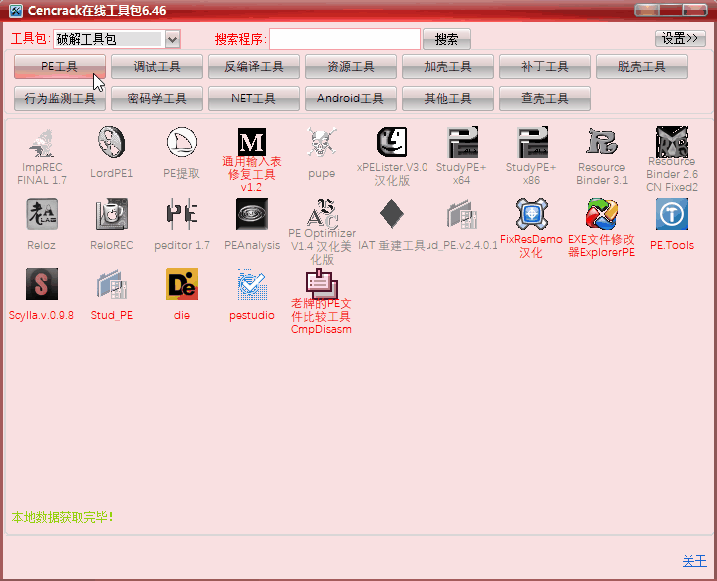The image size is (717, 581).
Task: Switch to the 行为监测工具 category
Action: [x=60, y=98]
